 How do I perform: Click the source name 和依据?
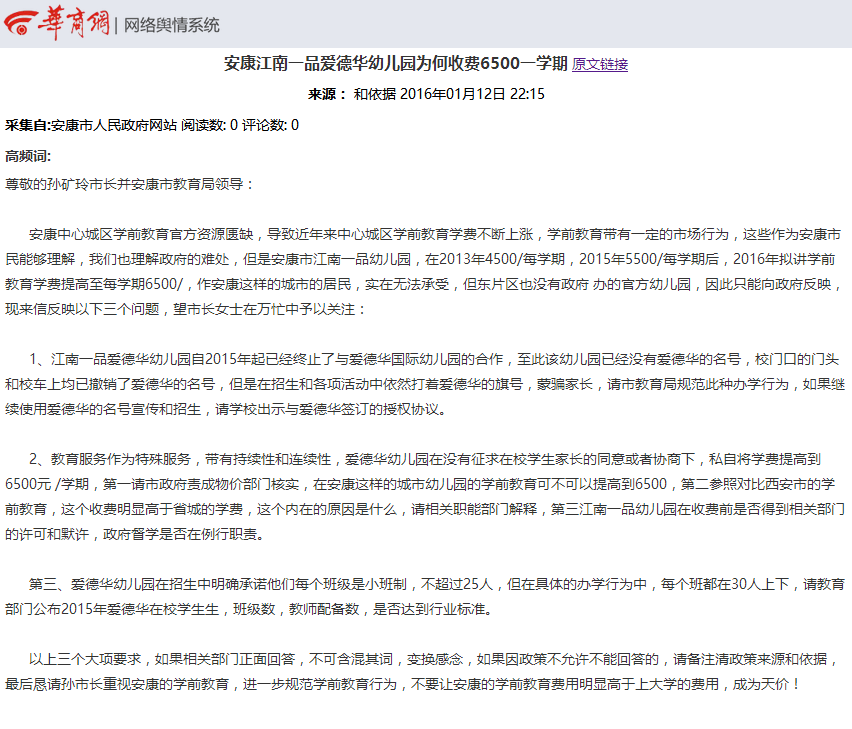(x=374, y=94)
